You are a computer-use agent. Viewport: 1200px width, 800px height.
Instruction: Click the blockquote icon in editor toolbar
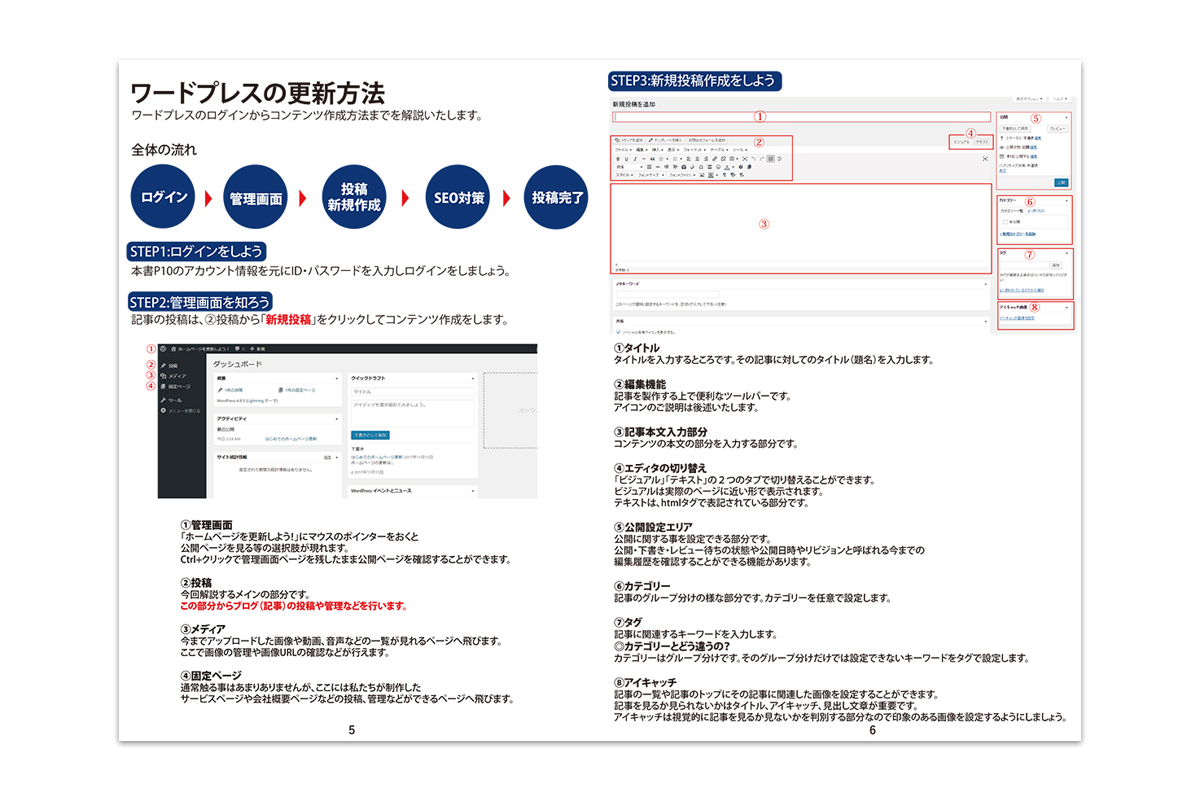651,158
